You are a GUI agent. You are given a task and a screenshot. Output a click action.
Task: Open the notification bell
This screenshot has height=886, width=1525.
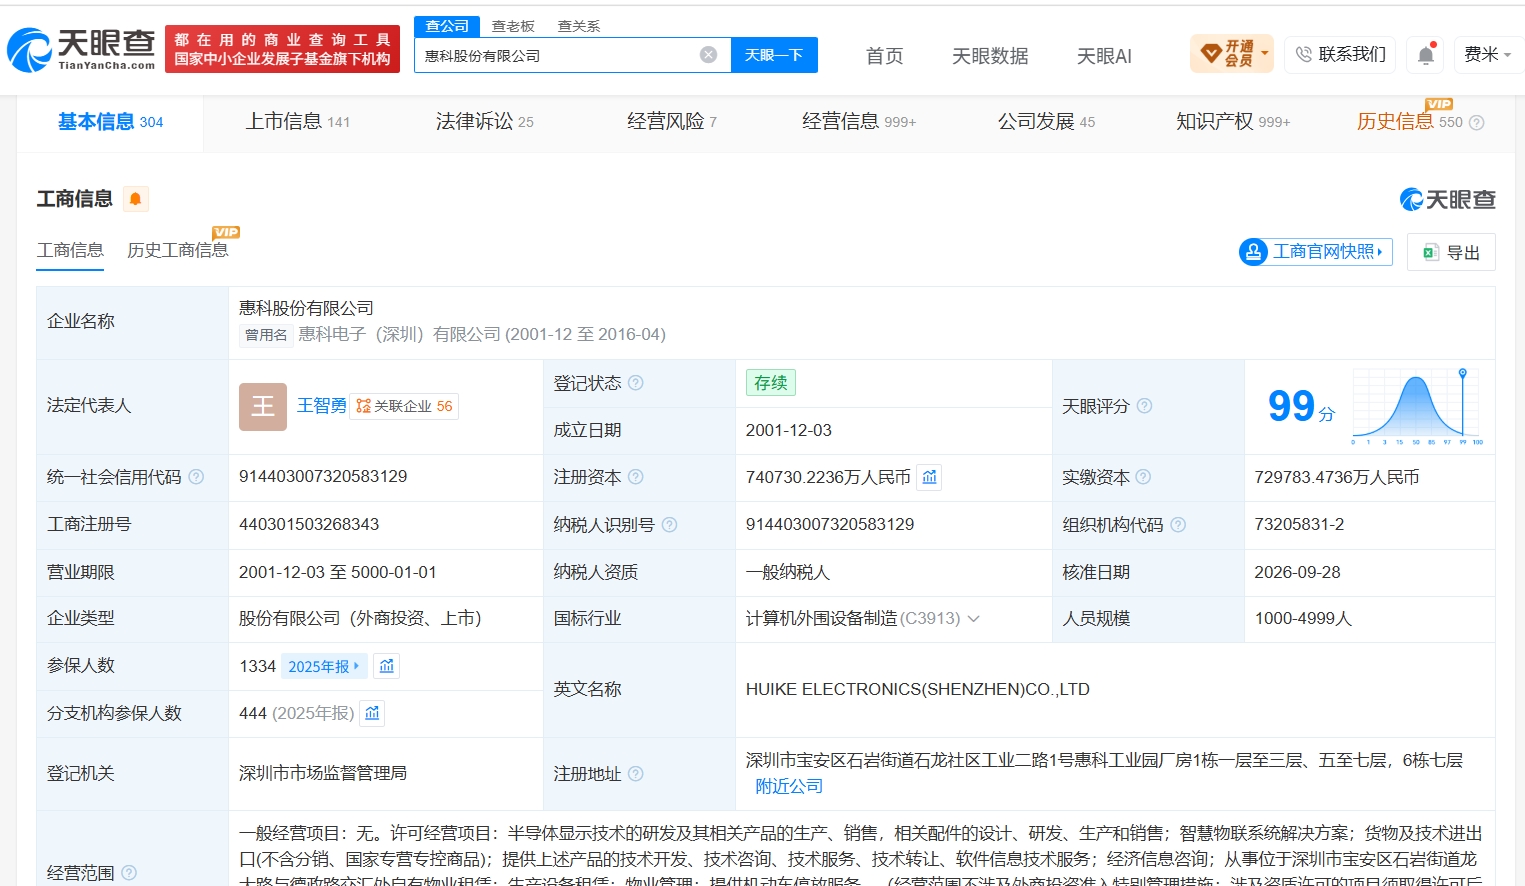pos(1426,55)
